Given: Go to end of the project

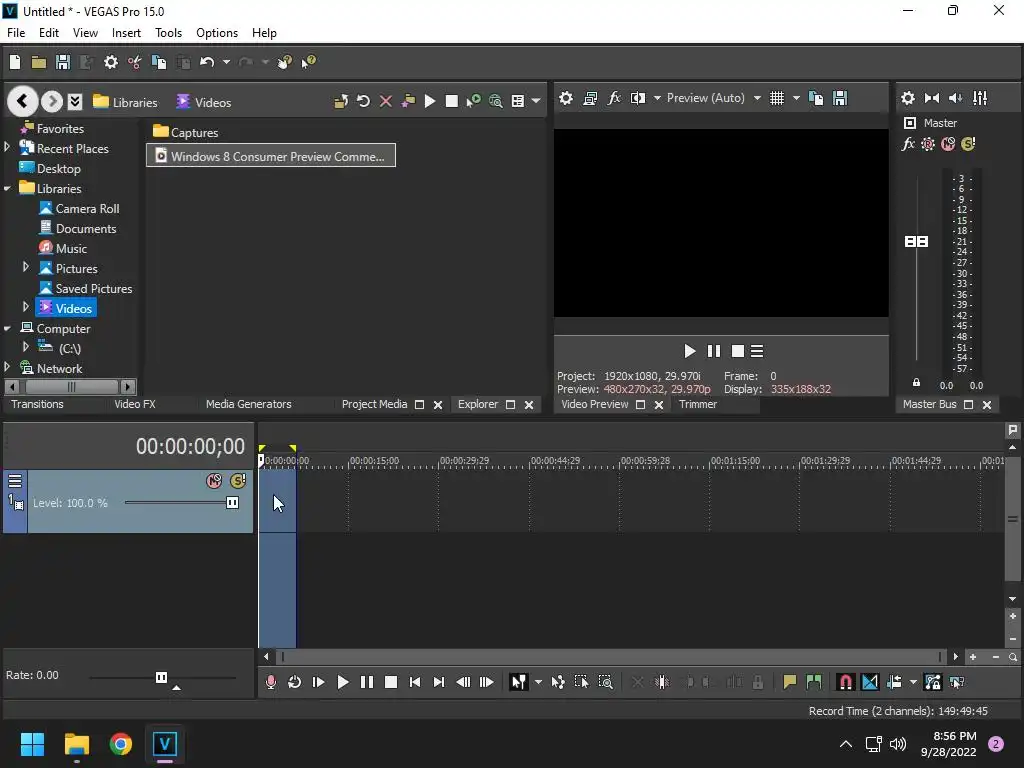Looking at the screenshot, I should (439, 682).
